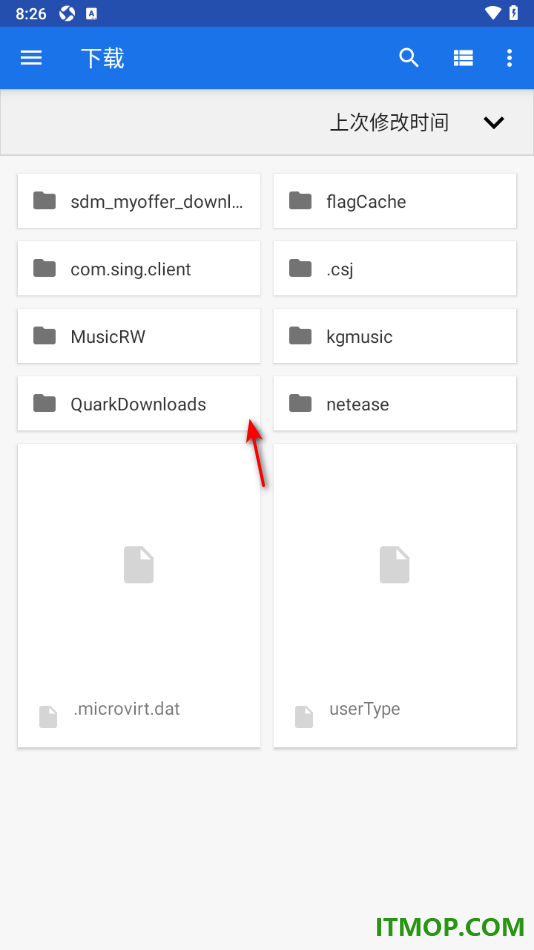Tap the small file icon beside .microvirt.dat

point(48,717)
